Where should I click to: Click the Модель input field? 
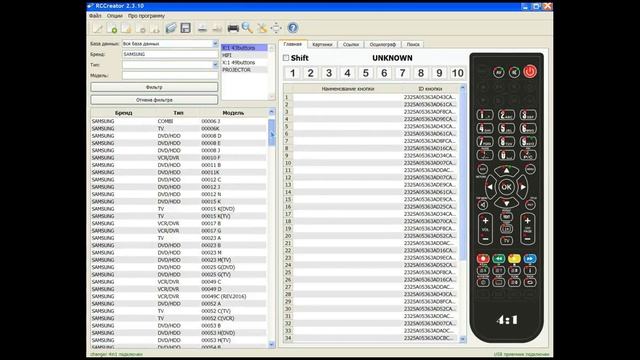pos(170,75)
